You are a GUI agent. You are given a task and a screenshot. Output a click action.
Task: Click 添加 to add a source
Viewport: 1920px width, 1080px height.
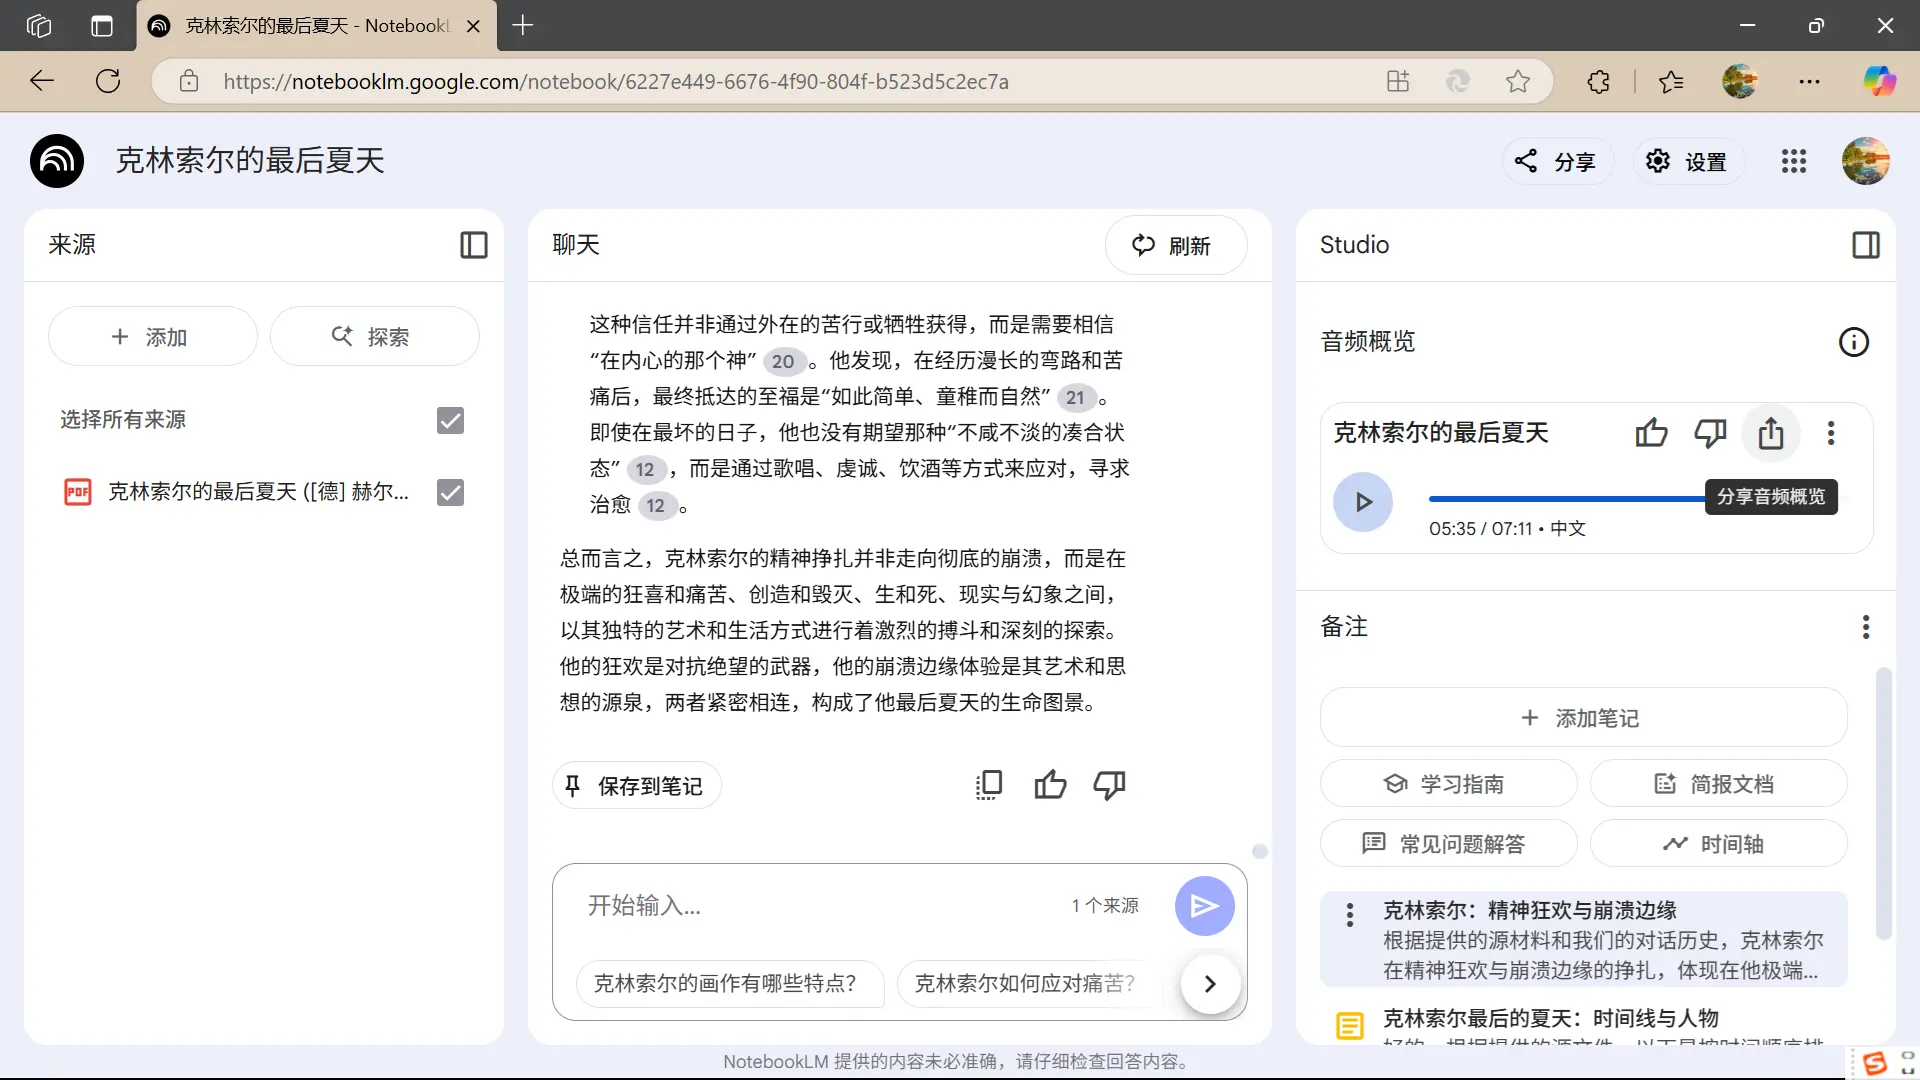pos(153,337)
